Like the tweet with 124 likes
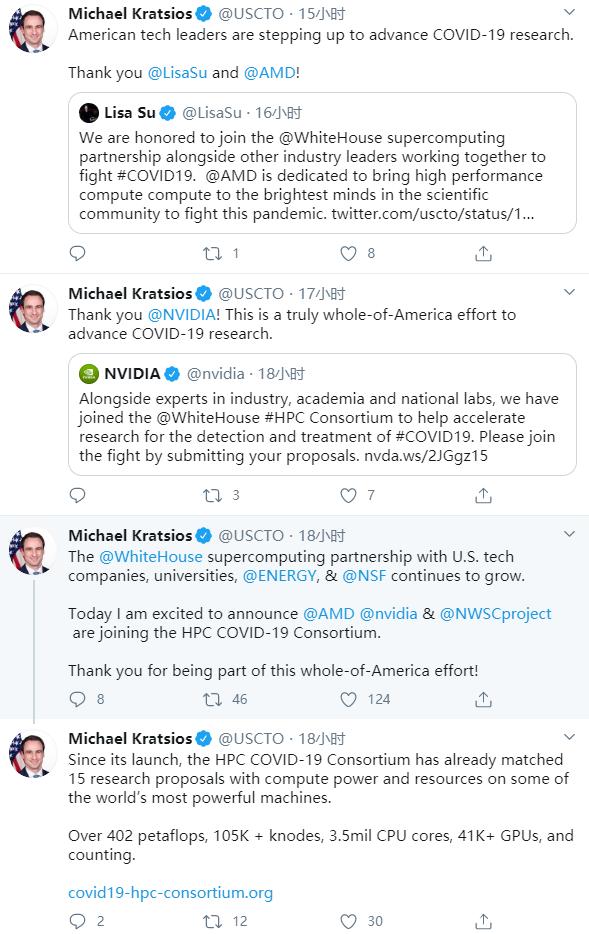The image size is (589, 934). pos(348,699)
